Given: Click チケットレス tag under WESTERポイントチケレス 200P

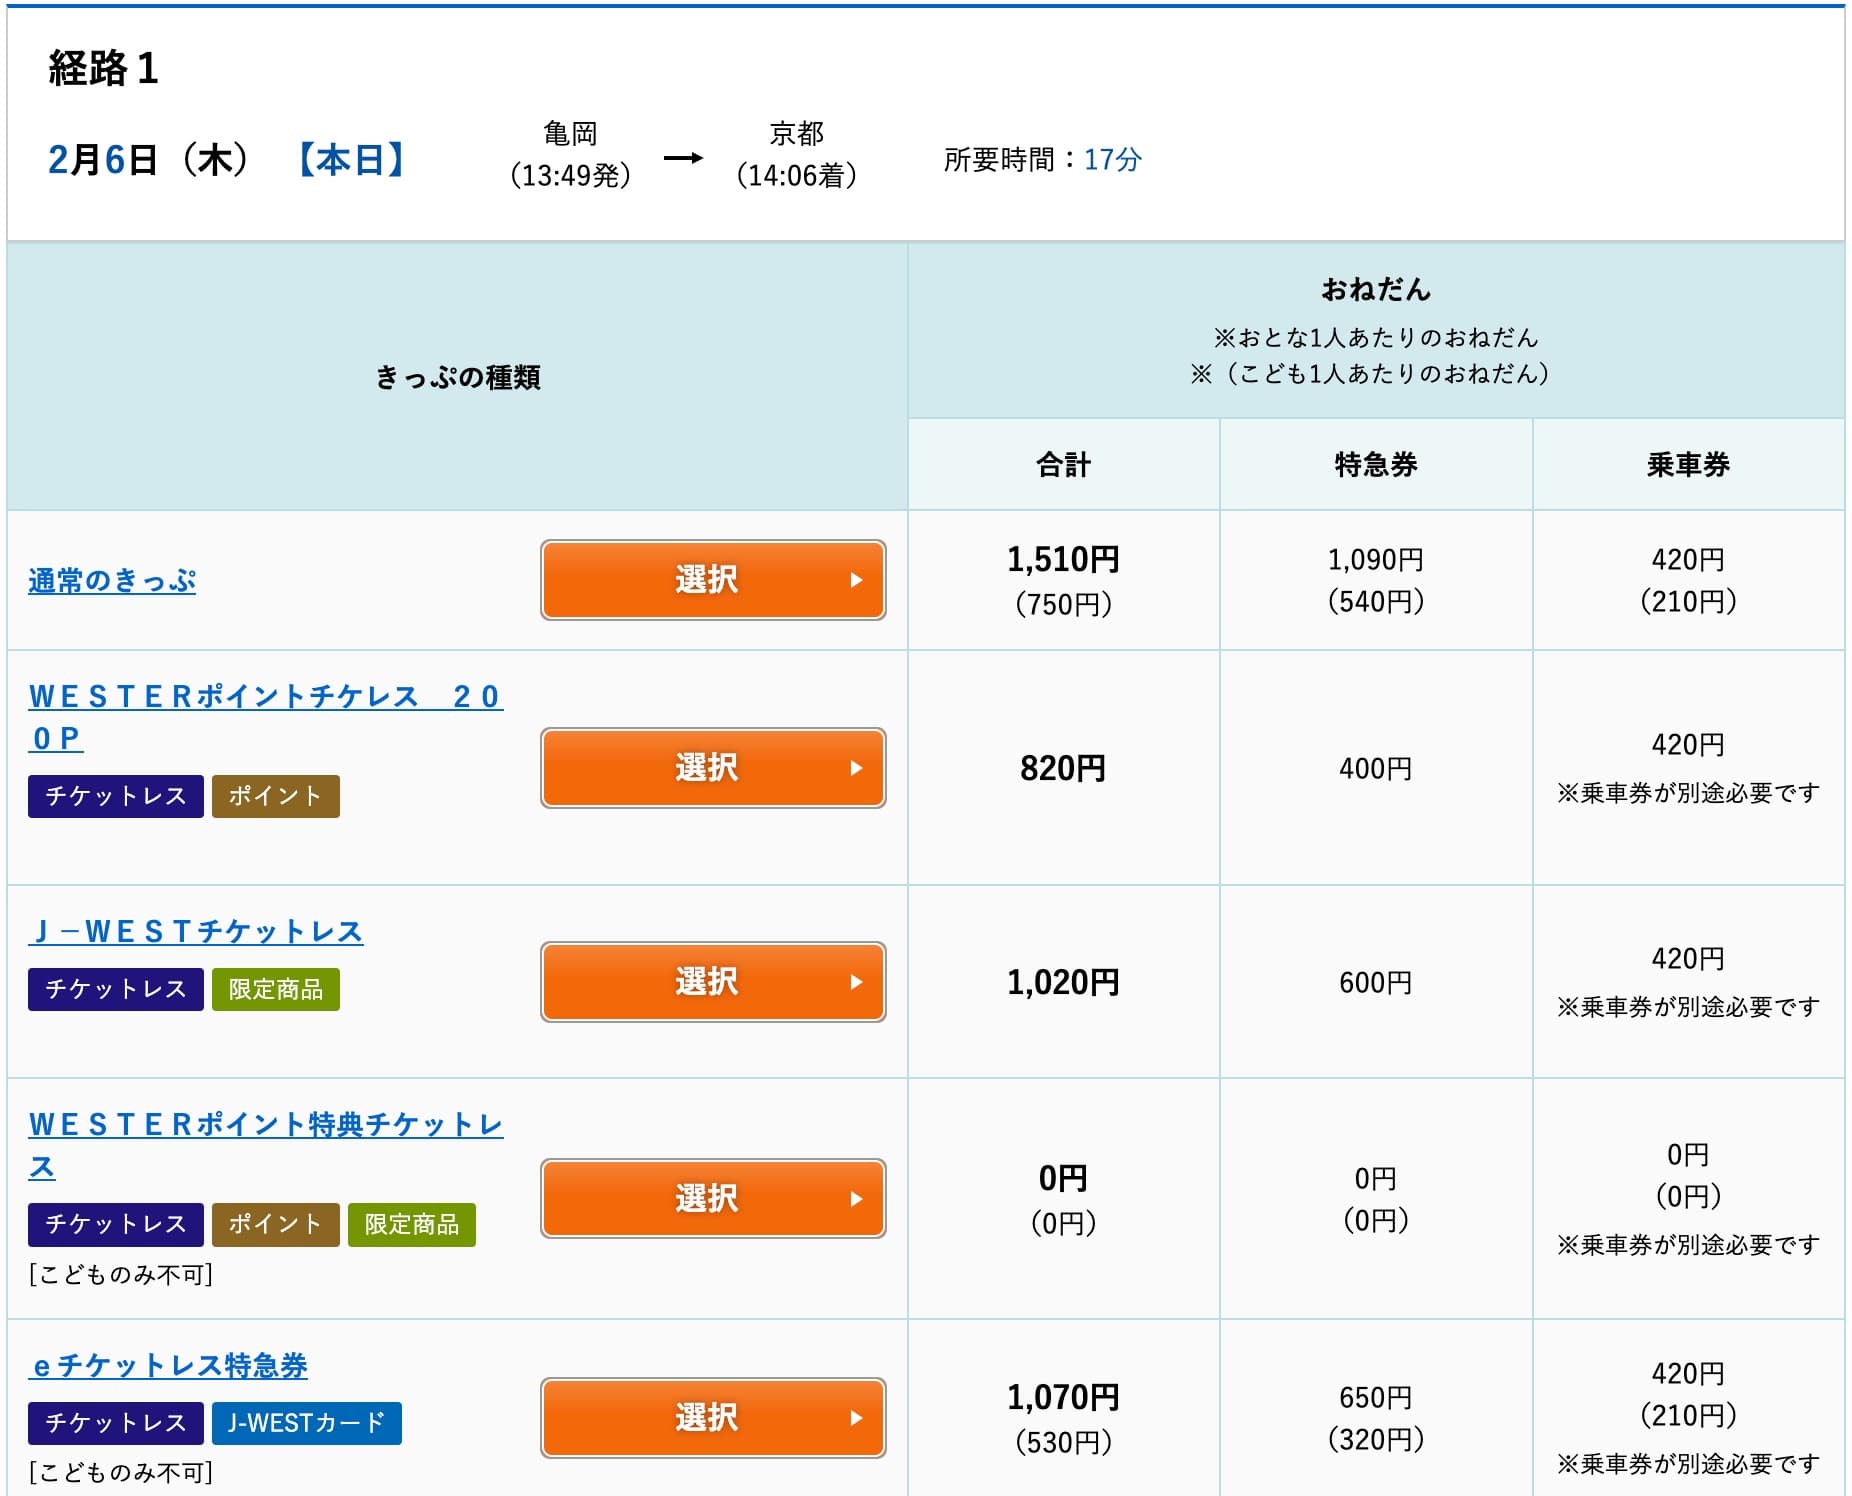Looking at the screenshot, I should click(x=116, y=796).
